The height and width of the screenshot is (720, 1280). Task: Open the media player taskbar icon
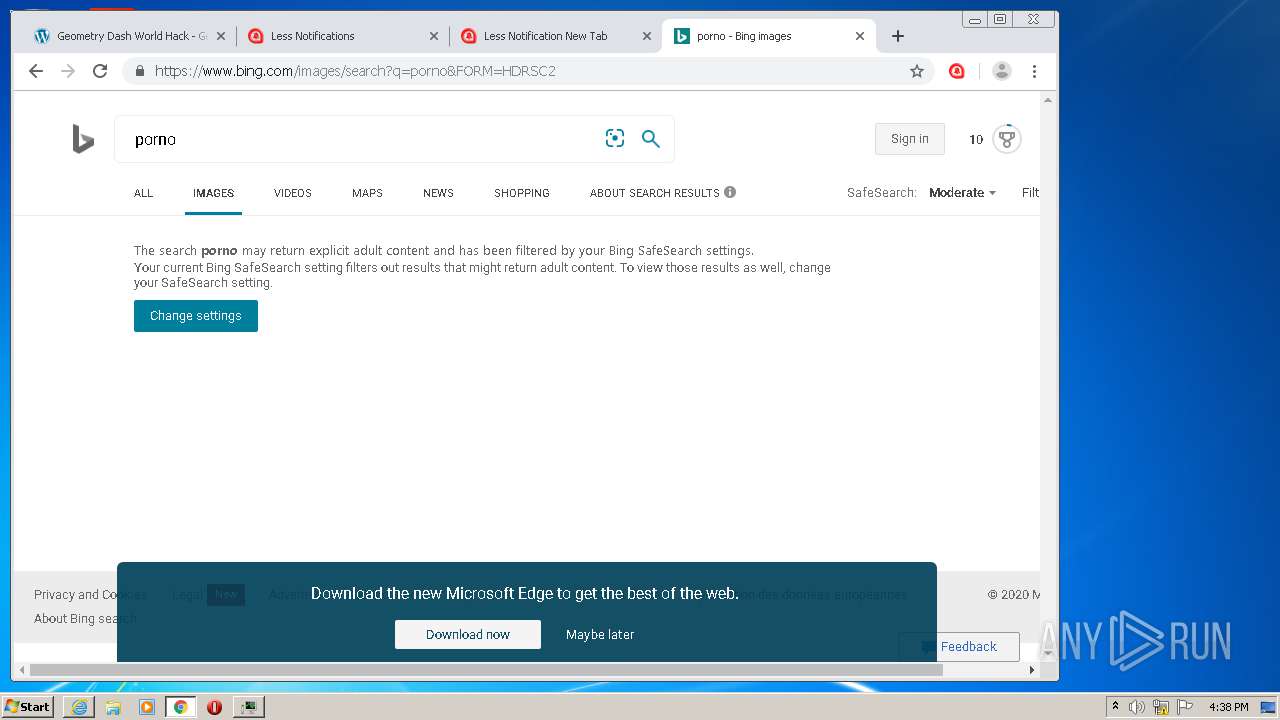pyautogui.click(x=147, y=707)
